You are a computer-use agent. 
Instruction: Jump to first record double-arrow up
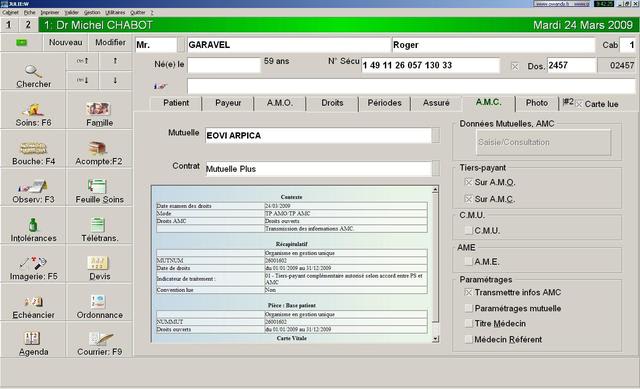82,61
